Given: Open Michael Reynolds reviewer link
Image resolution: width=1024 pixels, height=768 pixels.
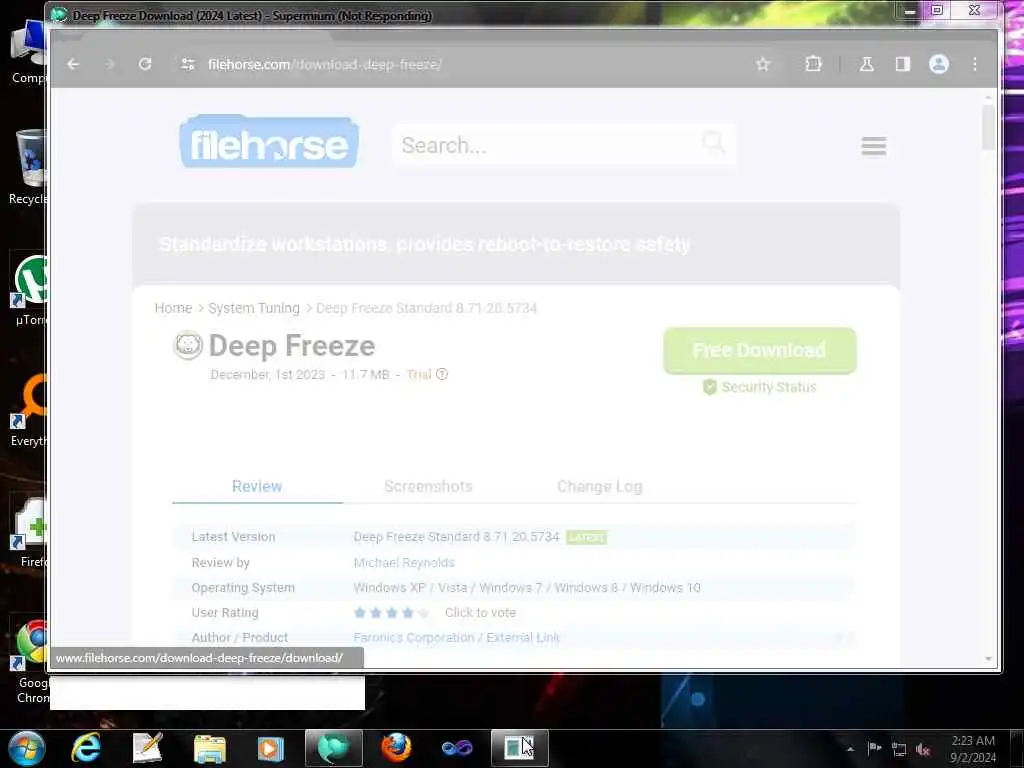Looking at the screenshot, I should [404, 562].
